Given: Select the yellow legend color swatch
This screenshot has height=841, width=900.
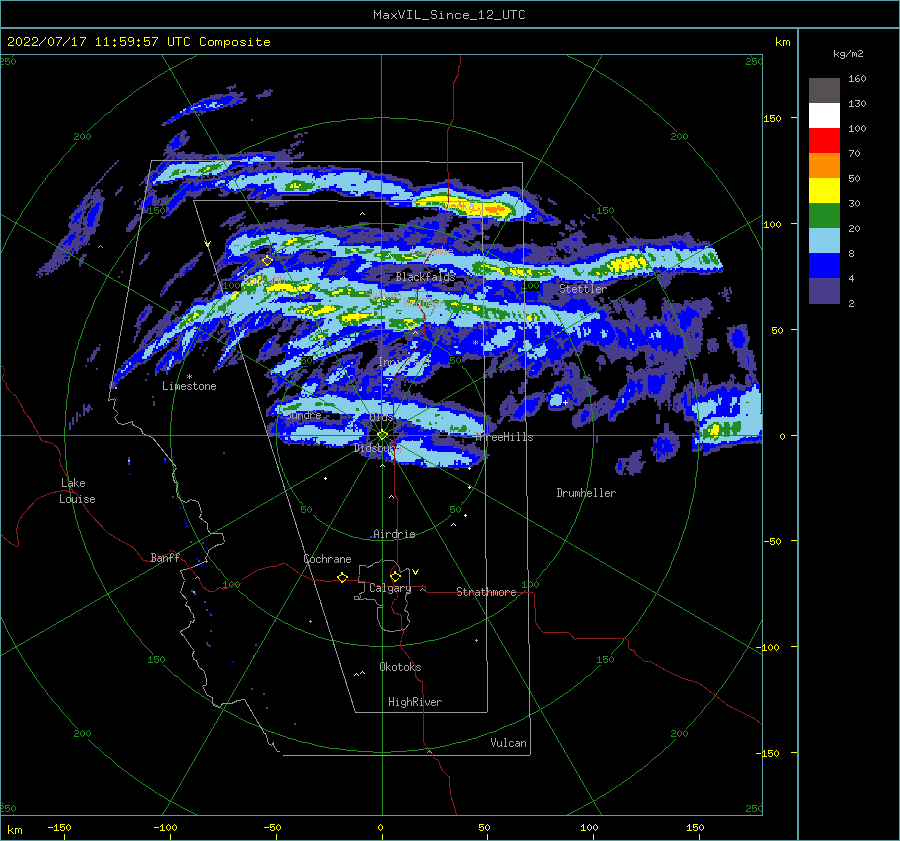Looking at the screenshot, I should 824,191.
